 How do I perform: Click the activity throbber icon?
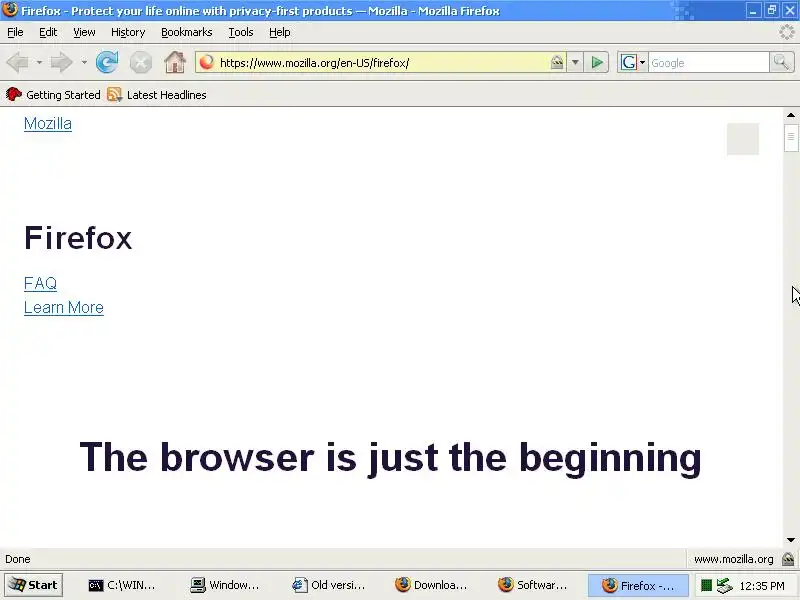[x=787, y=32]
